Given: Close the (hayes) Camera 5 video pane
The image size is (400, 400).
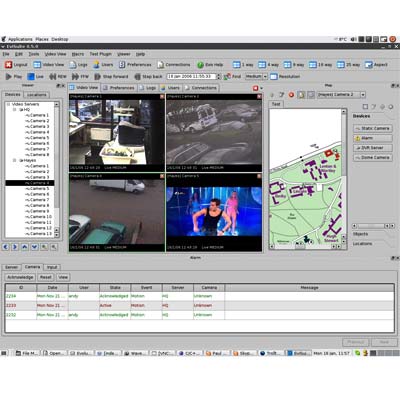Looking at the screenshot, I should point(259,176).
